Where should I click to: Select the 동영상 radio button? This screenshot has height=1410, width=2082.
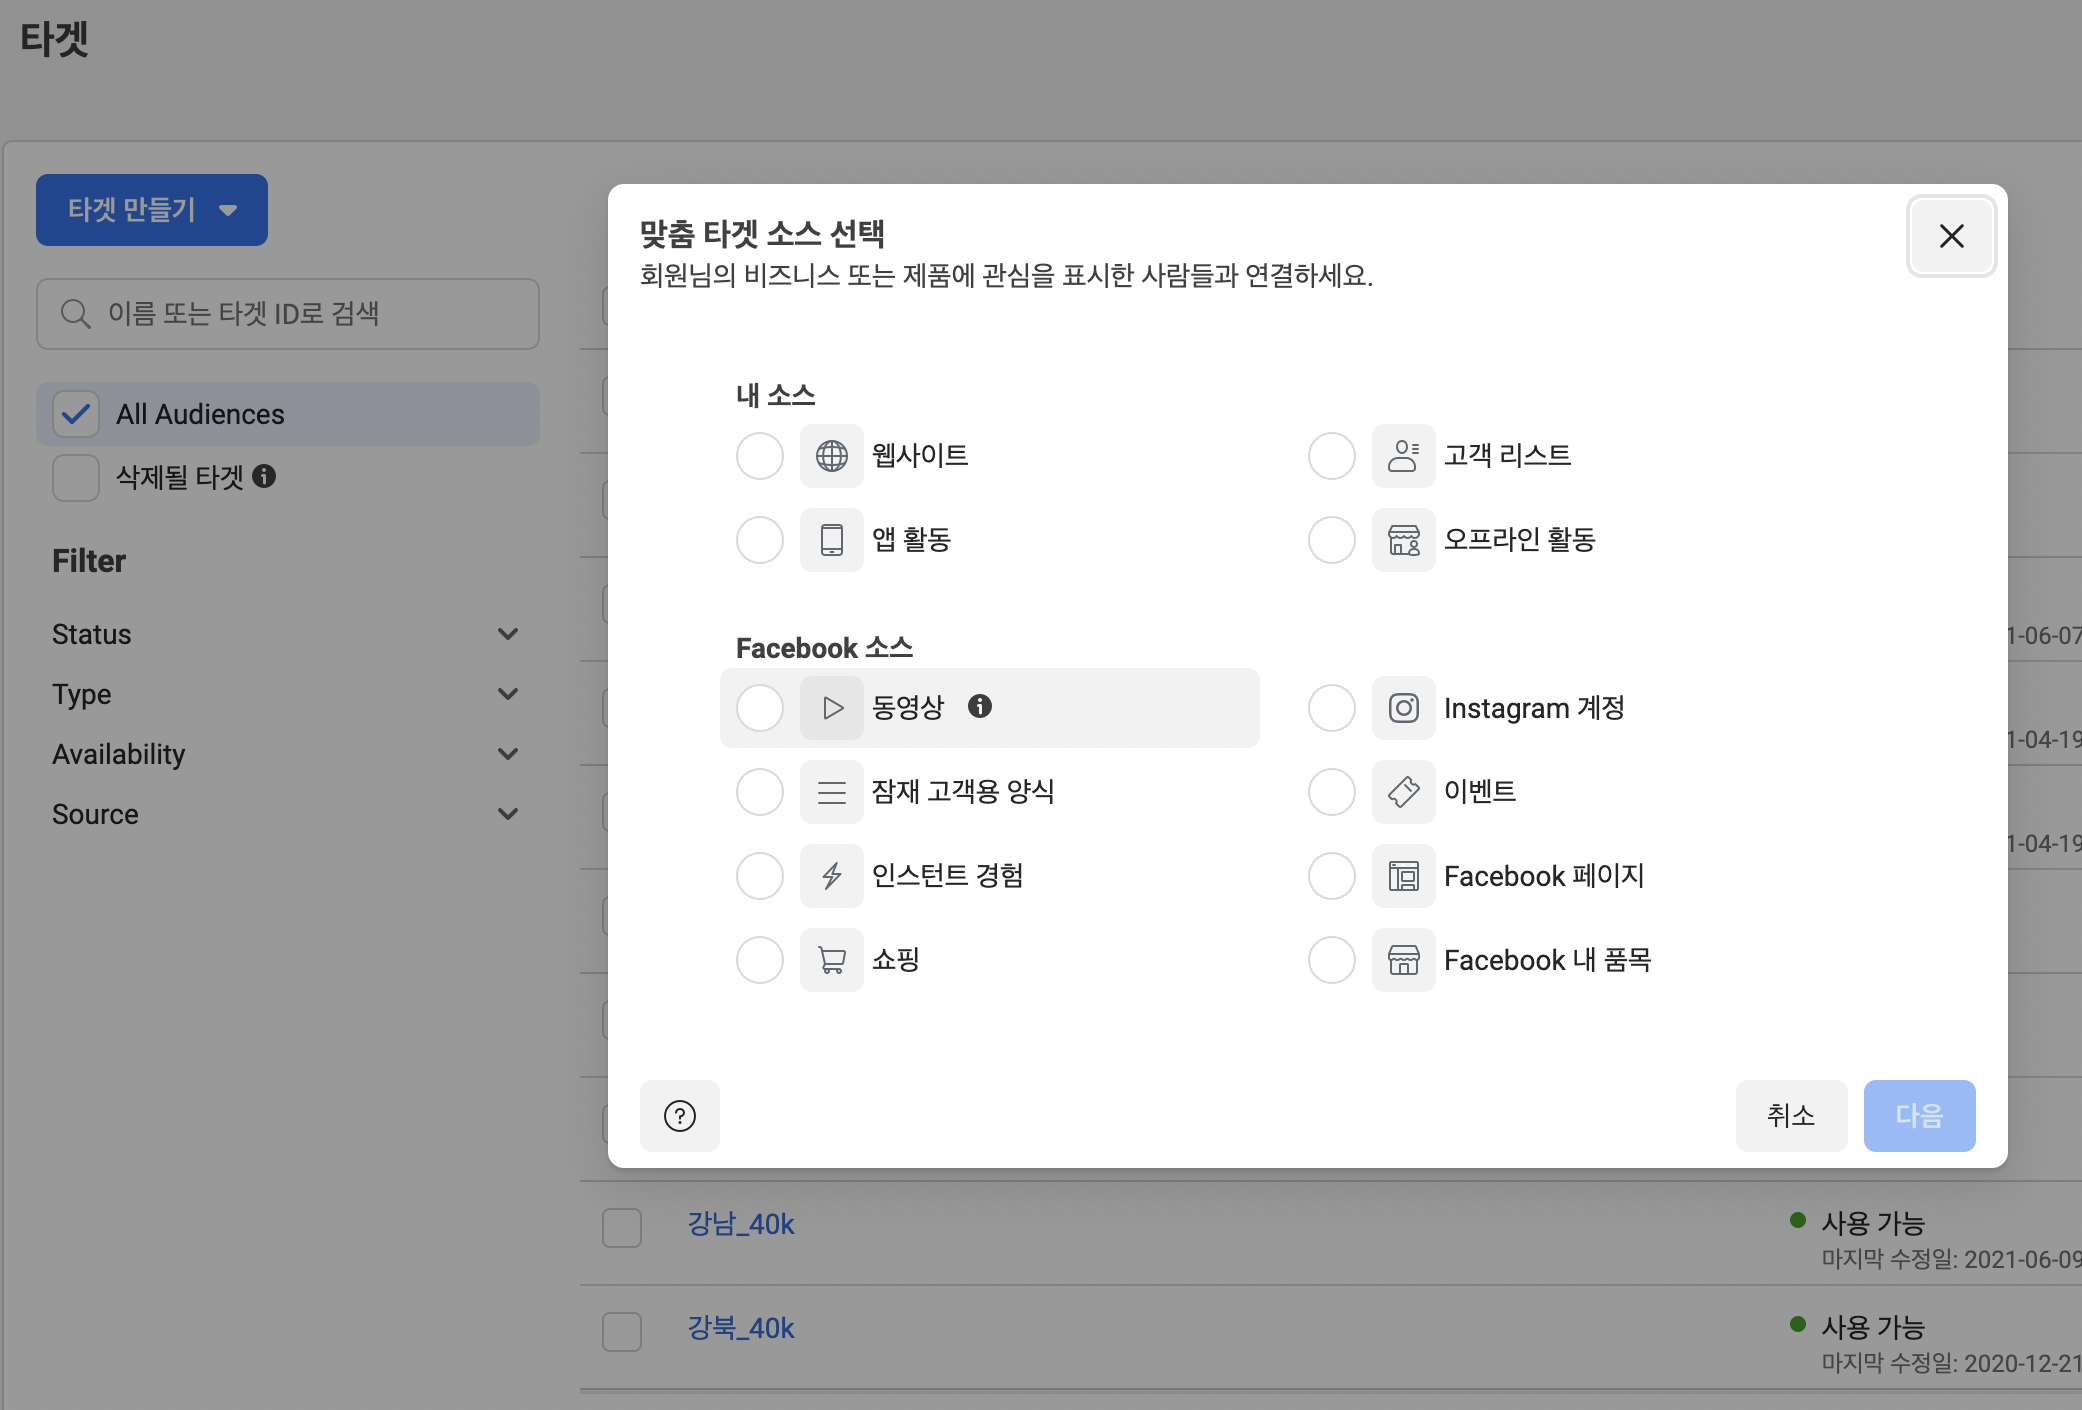point(760,708)
